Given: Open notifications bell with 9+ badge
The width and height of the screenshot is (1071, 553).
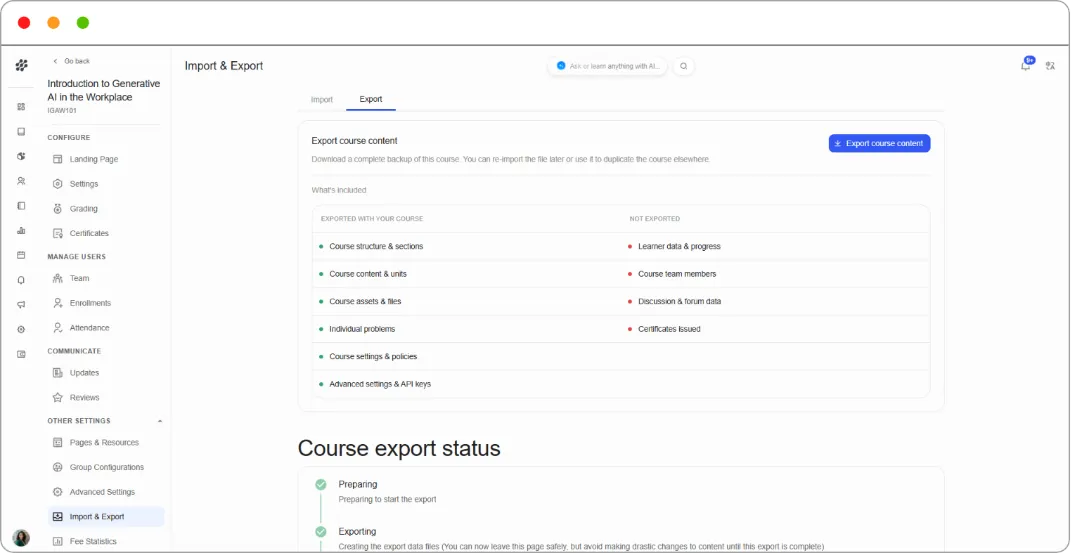Looking at the screenshot, I should 1026,66.
